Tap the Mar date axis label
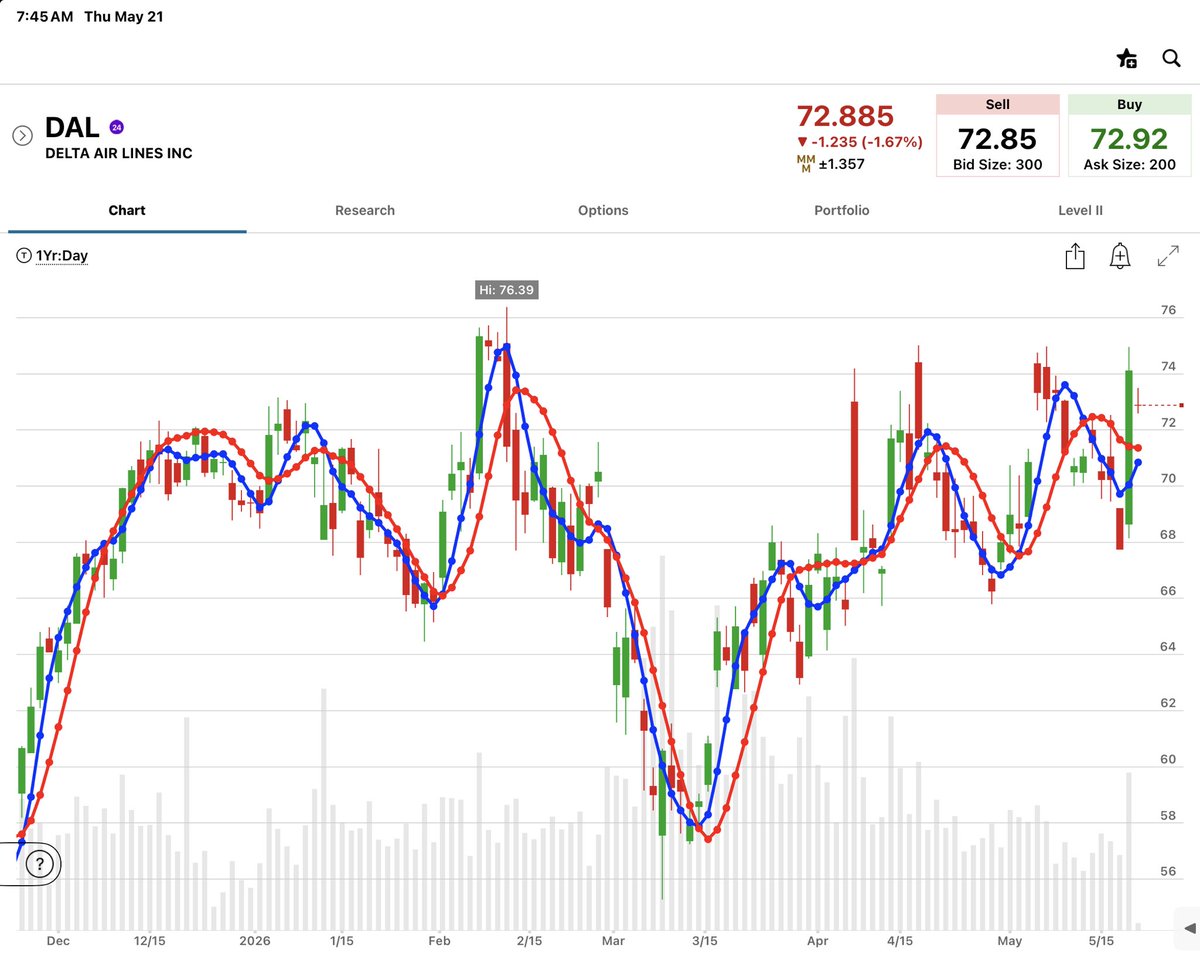The height and width of the screenshot is (963, 1200). click(613, 941)
